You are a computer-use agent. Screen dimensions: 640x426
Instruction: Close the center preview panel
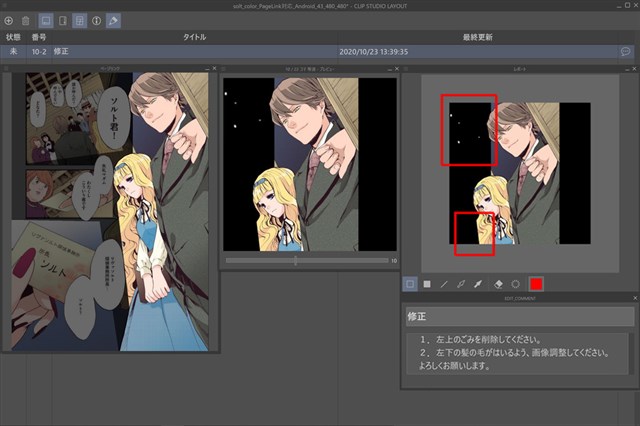click(397, 69)
